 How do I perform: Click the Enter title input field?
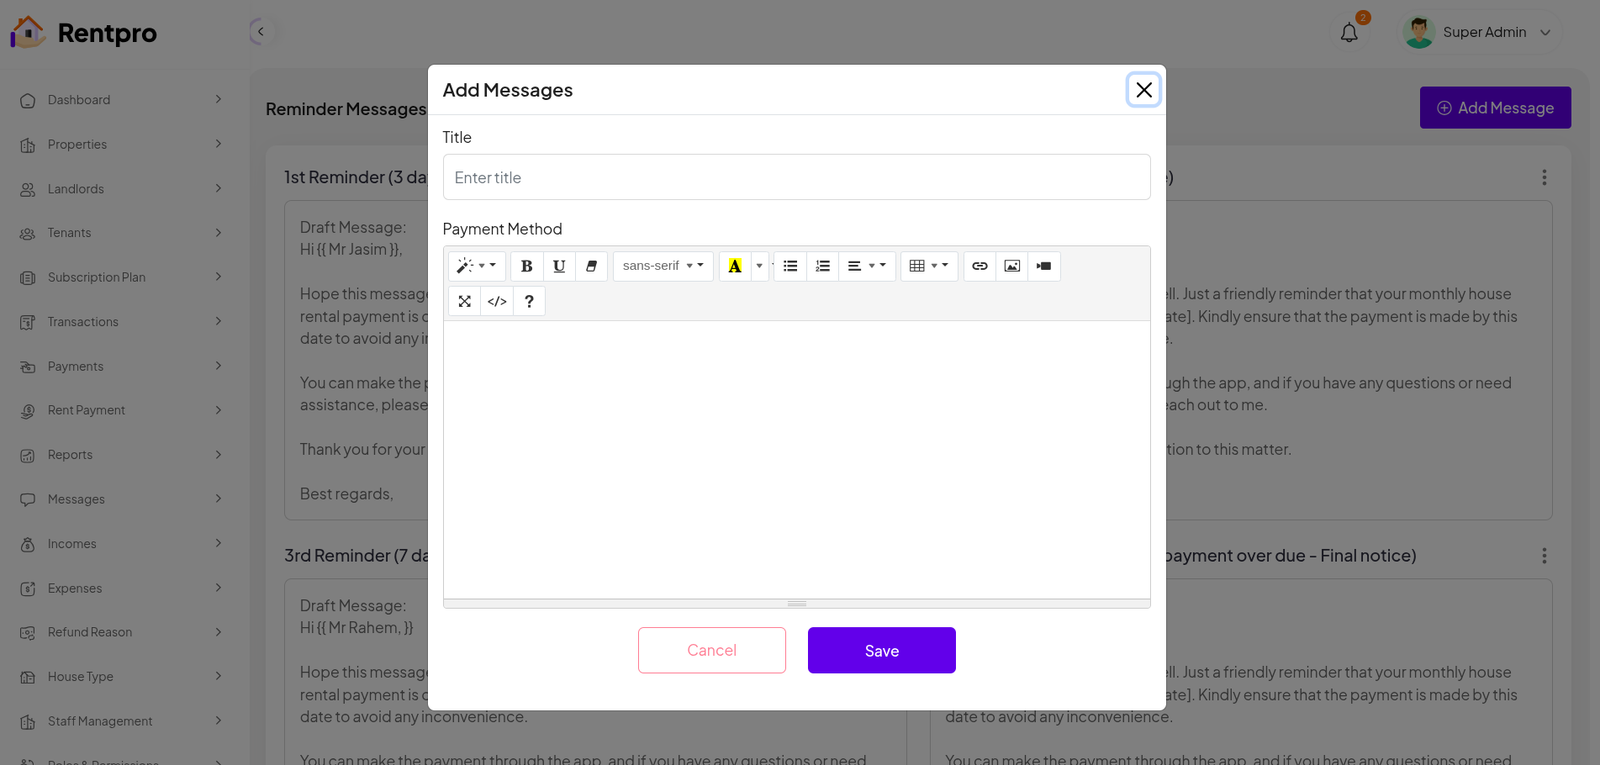coord(796,177)
